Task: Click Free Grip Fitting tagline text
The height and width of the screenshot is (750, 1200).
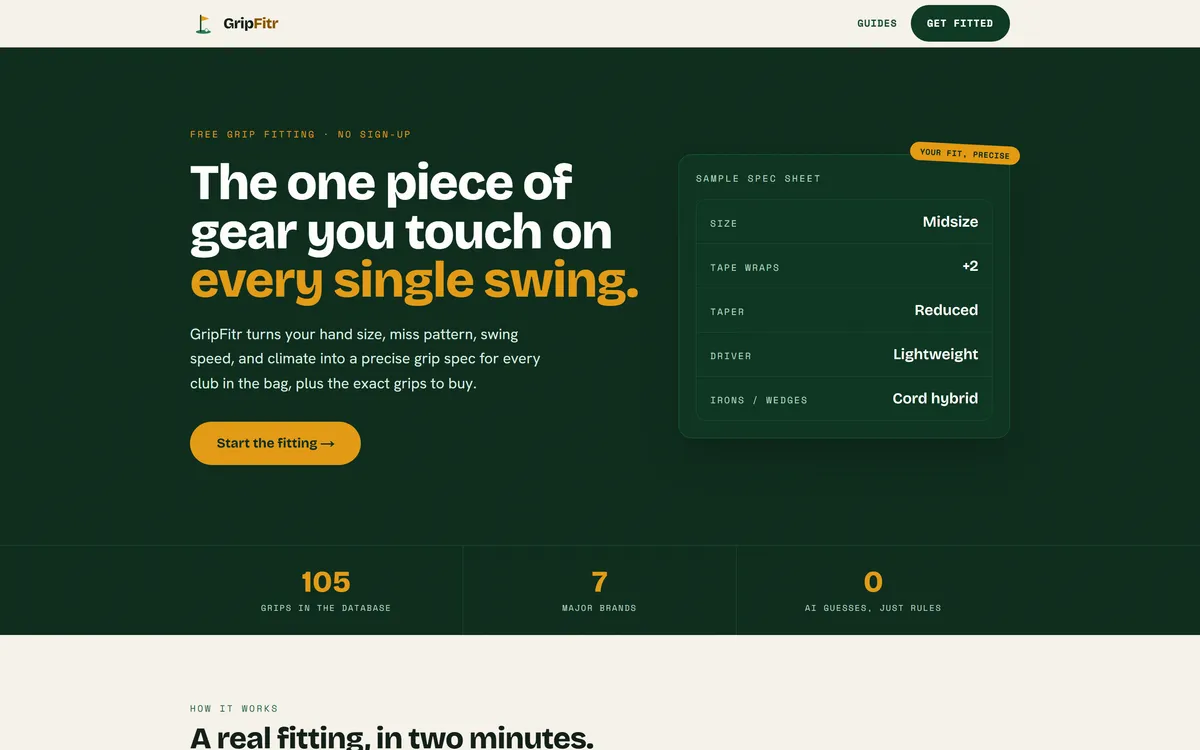Action: [x=300, y=134]
